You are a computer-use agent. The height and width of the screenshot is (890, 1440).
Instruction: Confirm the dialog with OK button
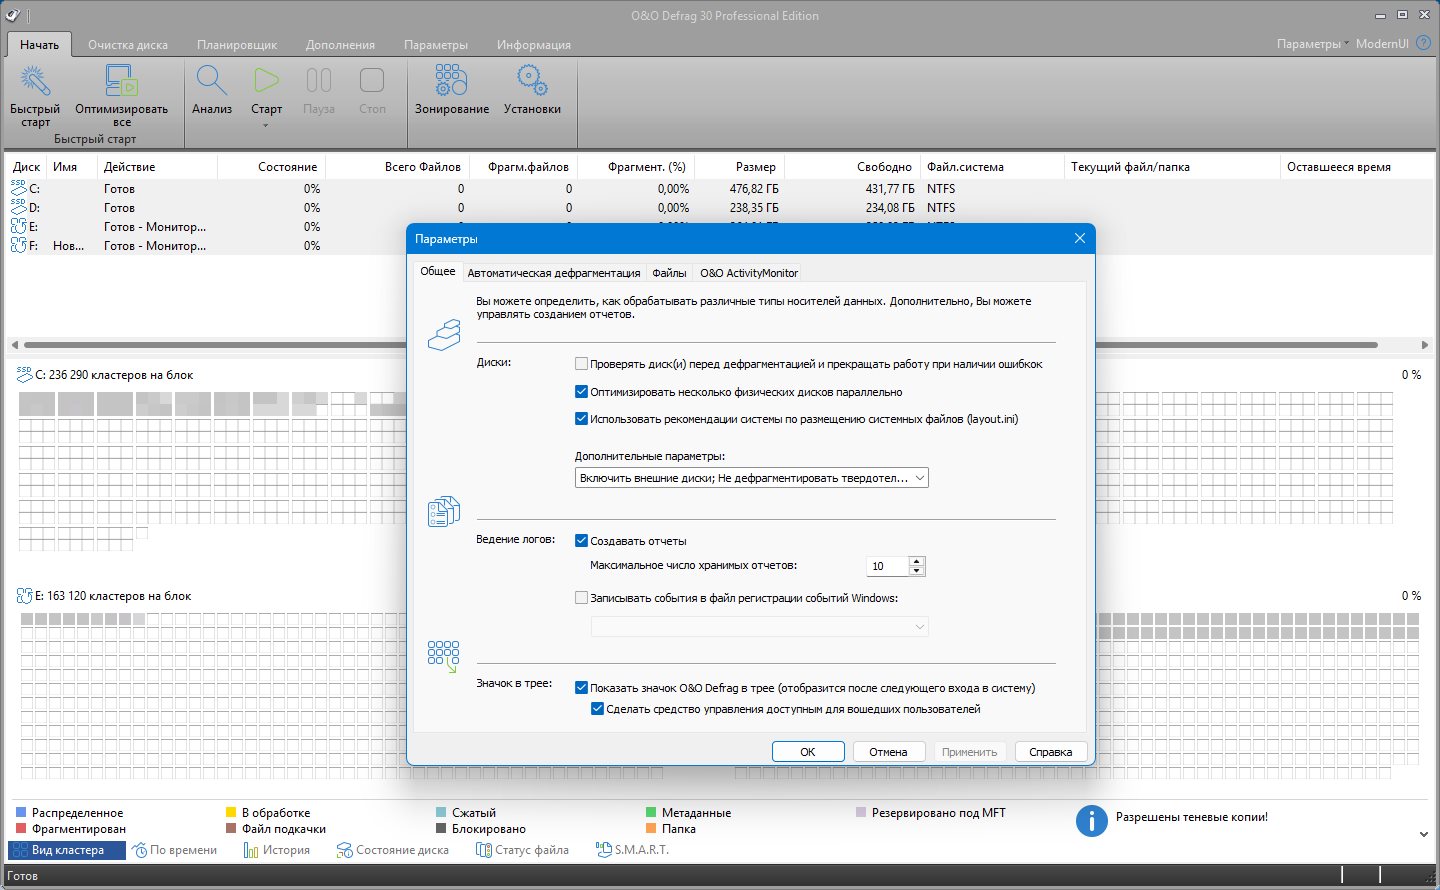808,752
